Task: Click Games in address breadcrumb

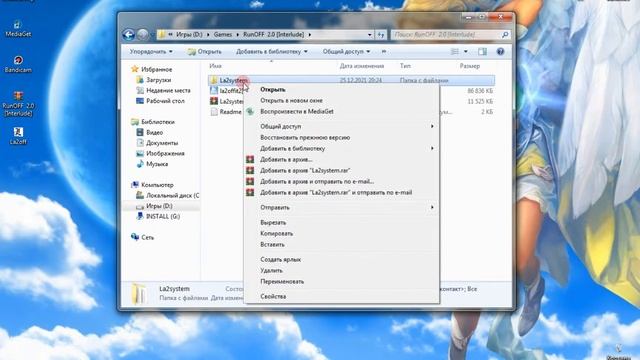Action: (223, 35)
